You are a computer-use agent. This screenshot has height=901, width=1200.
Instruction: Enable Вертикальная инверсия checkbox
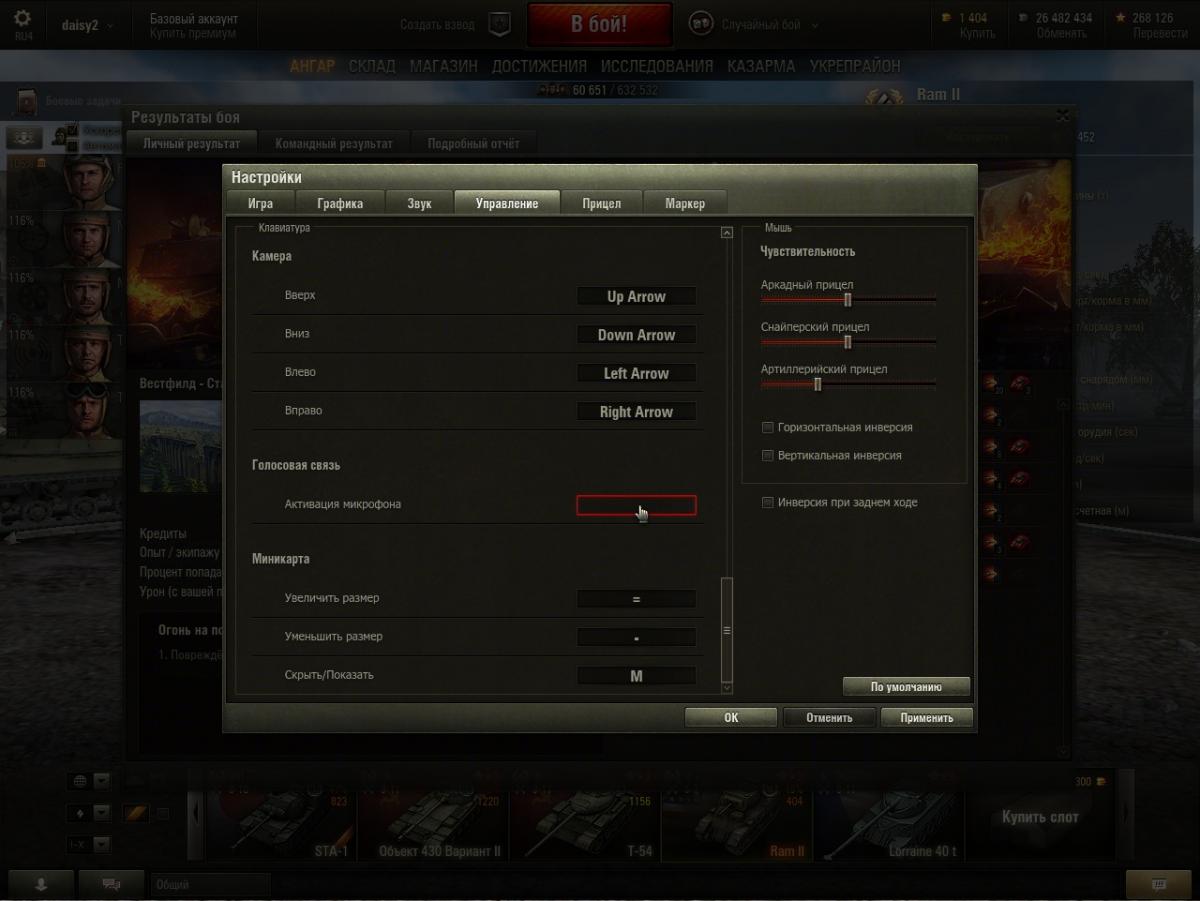click(768, 455)
